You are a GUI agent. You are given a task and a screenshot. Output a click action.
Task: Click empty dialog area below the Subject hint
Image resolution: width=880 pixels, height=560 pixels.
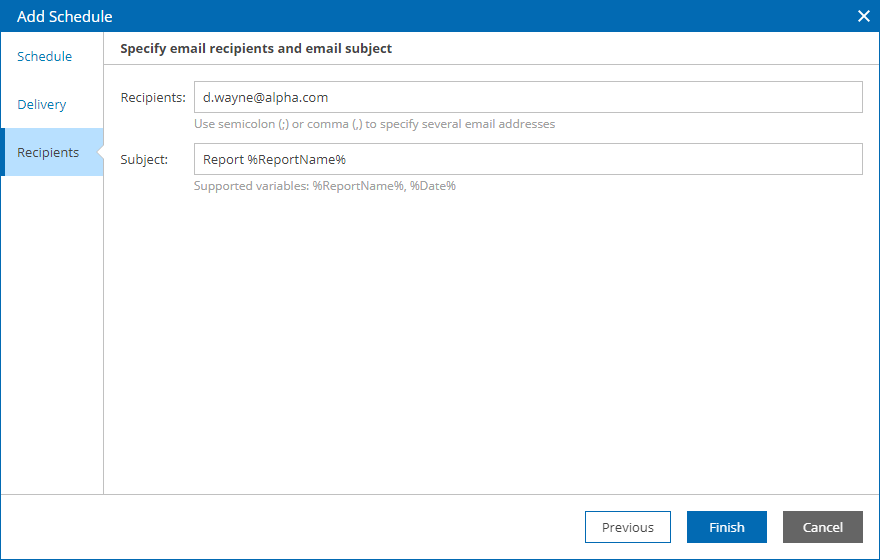coord(490,340)
